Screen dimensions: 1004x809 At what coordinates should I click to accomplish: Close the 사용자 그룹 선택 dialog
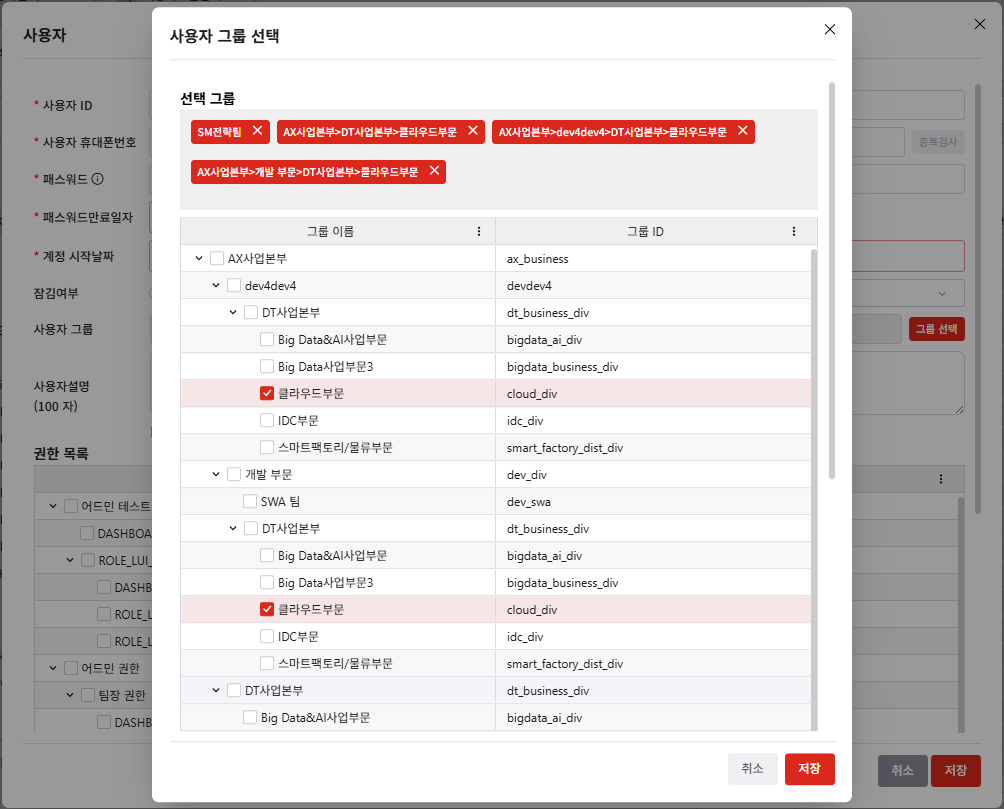pos(830,29)
